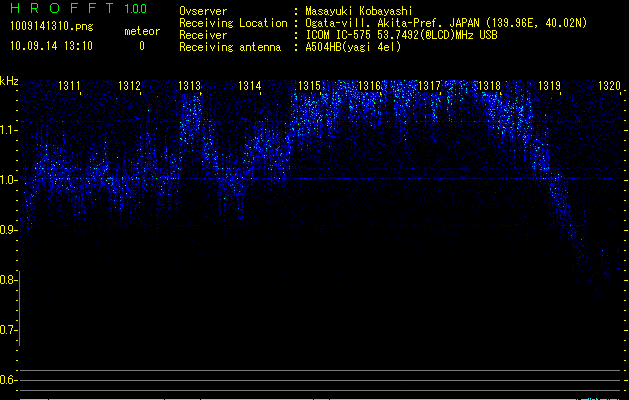Click the meteor label

pyautogui.click(x=142, y=31)
